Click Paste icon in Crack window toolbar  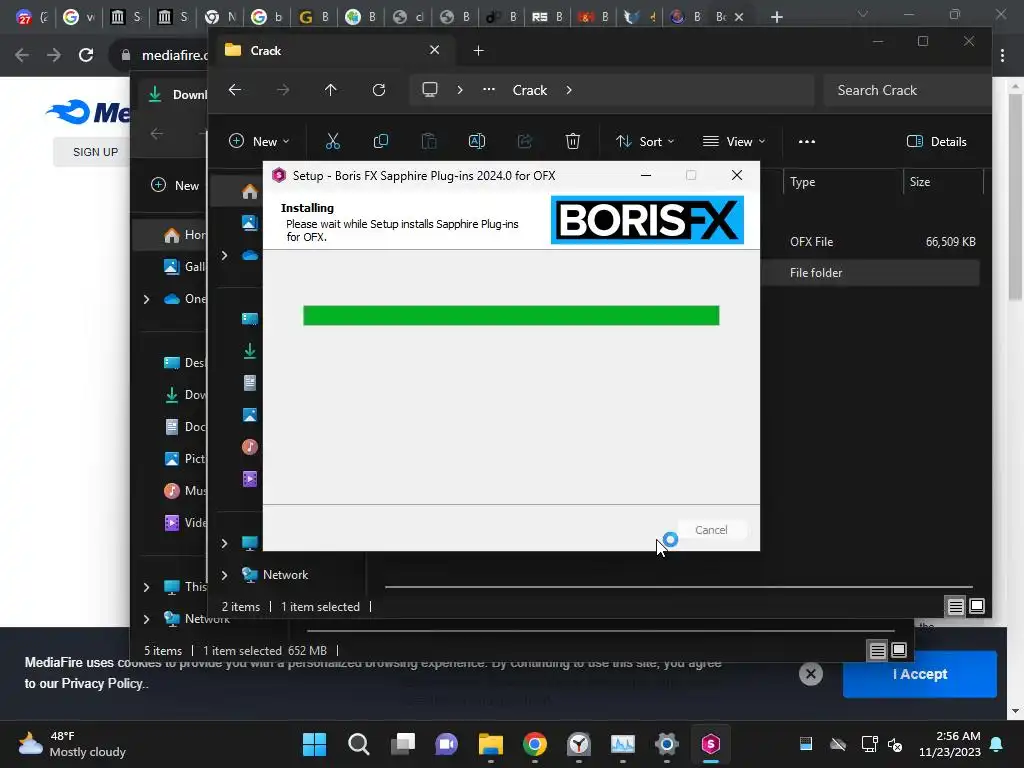coord(428,141)
